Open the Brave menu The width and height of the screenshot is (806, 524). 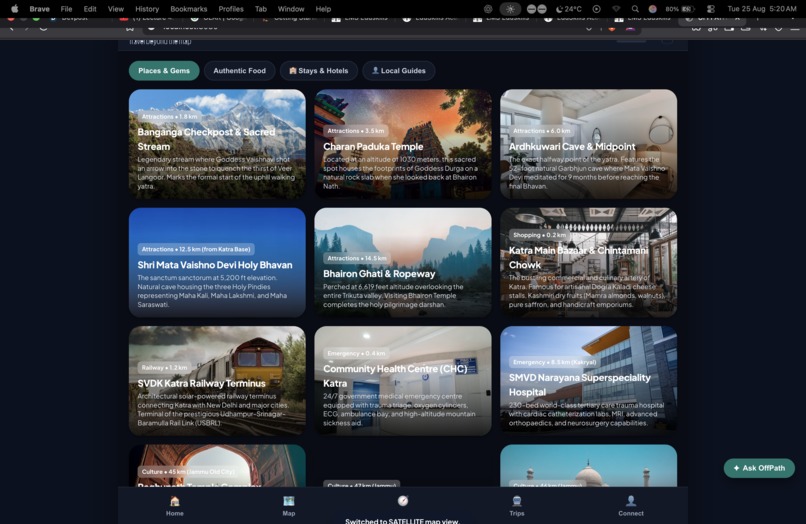pyautogui.click(x=40, y=9)
